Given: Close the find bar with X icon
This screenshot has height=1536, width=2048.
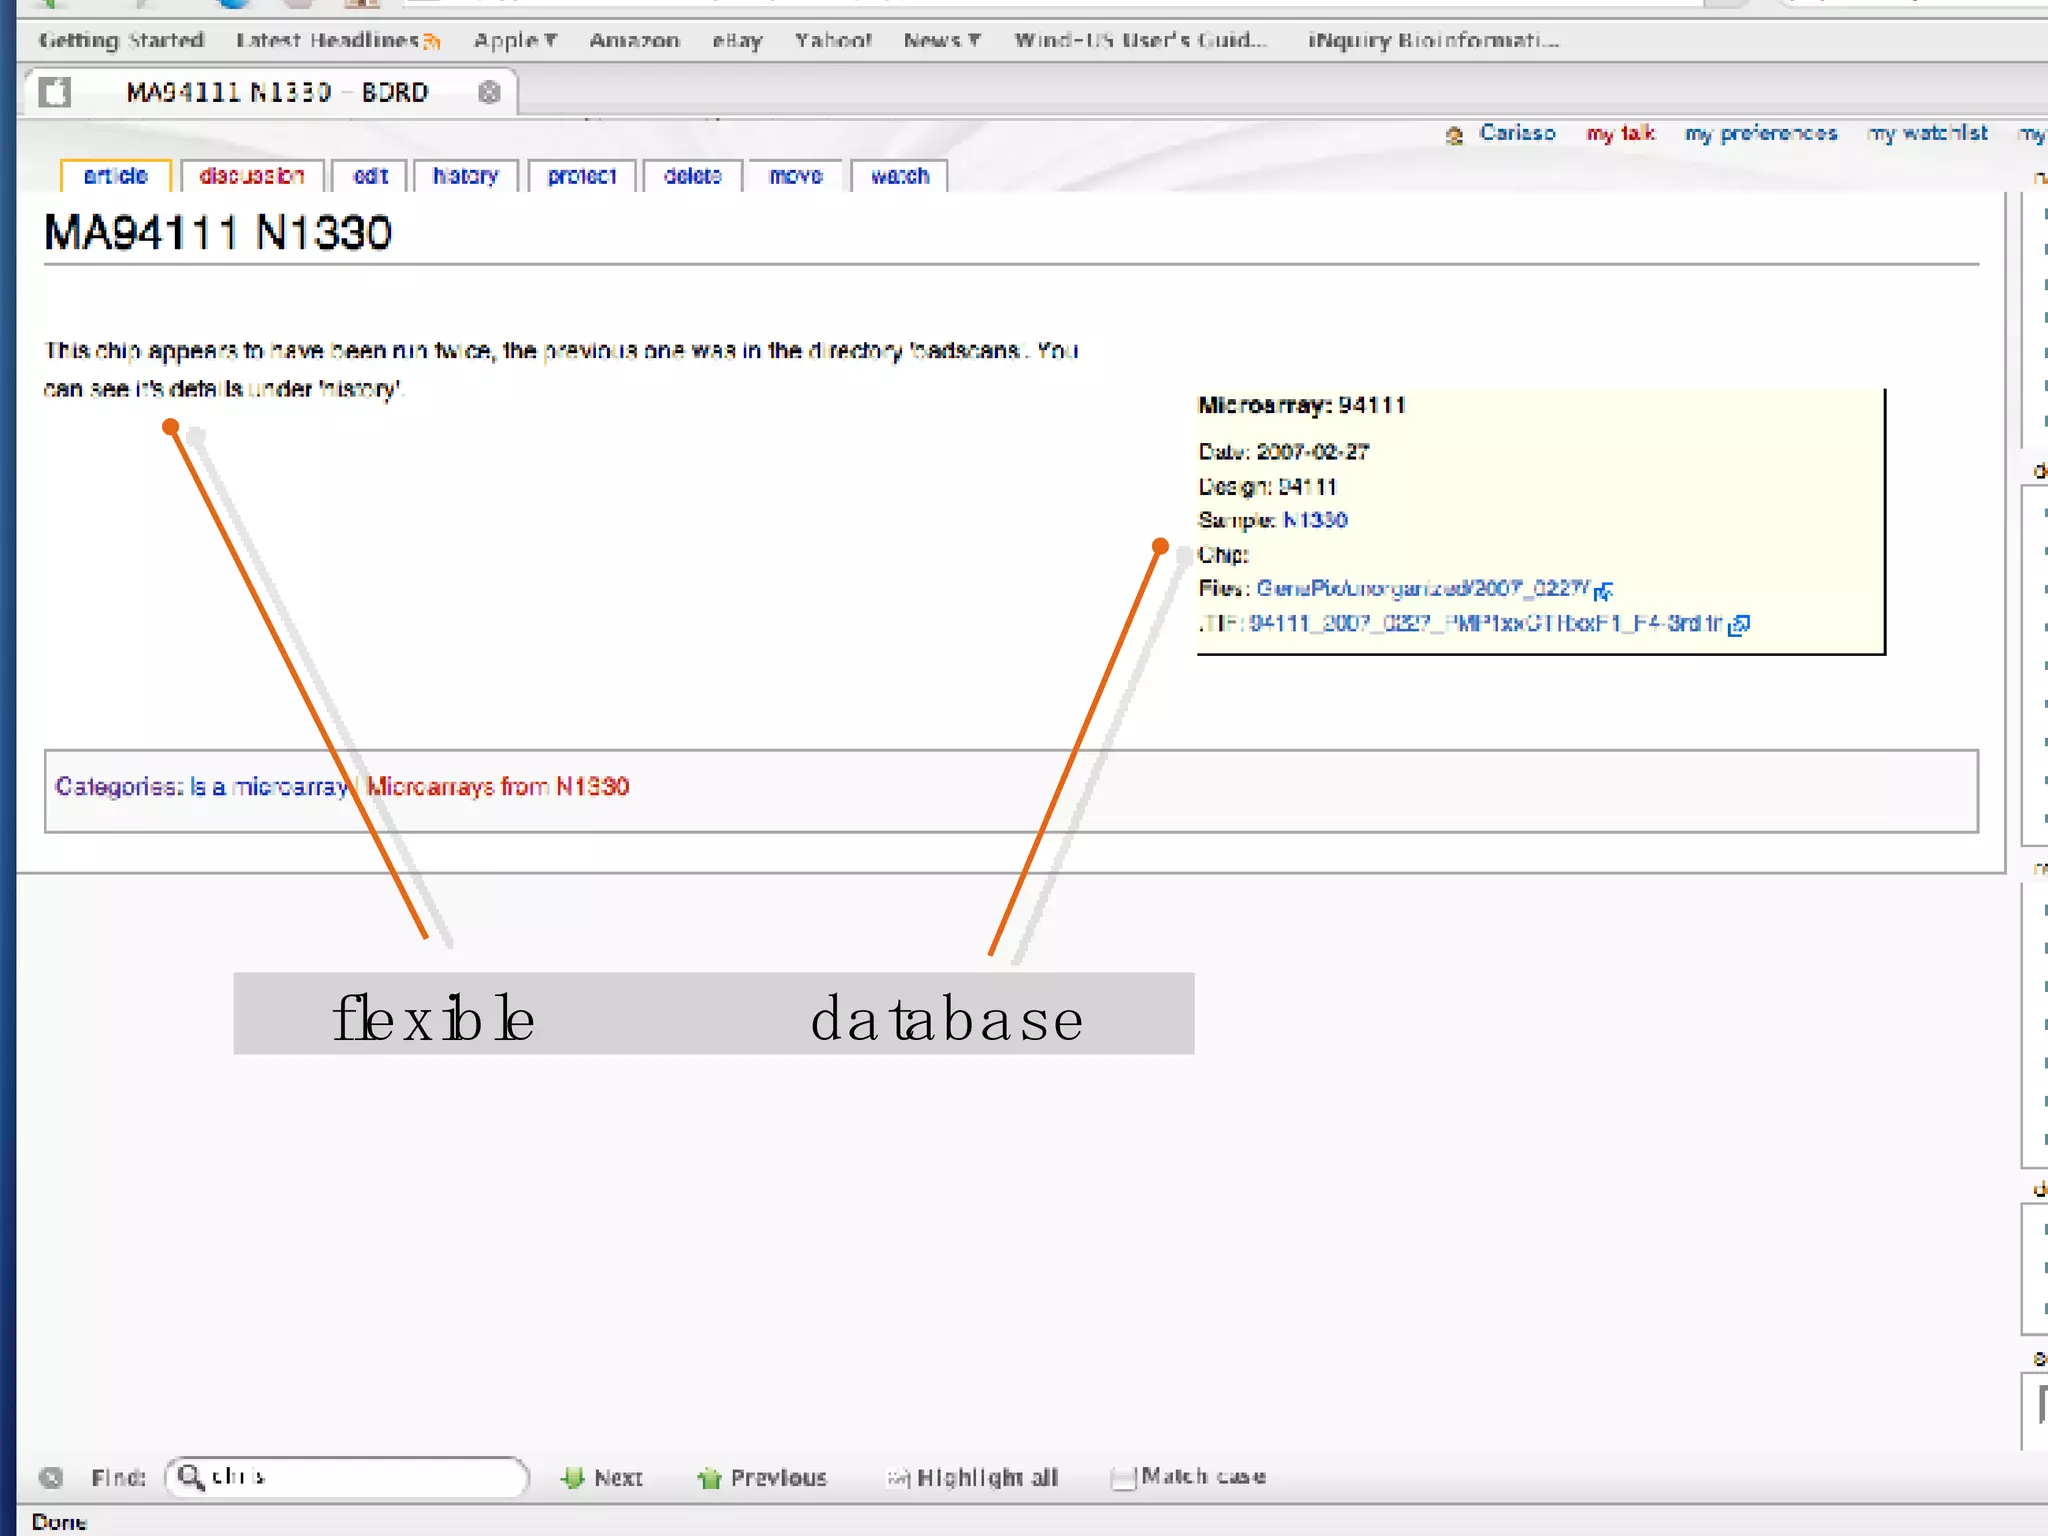Looking at the screenshot, I should tap(51, 1477).
